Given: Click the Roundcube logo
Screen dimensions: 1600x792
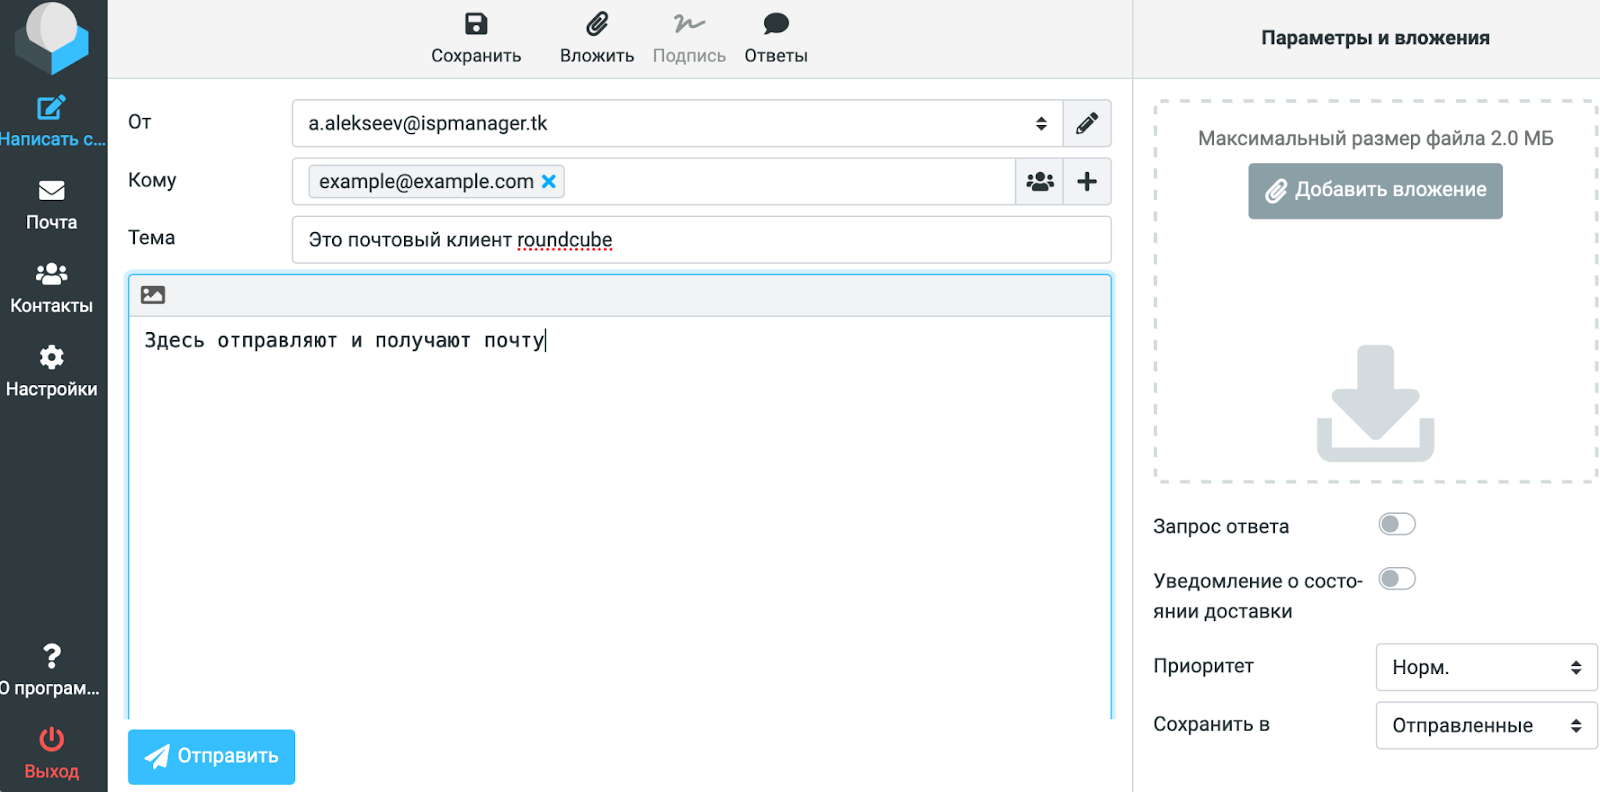Looking at the screenshot, I should pos(52,37).
